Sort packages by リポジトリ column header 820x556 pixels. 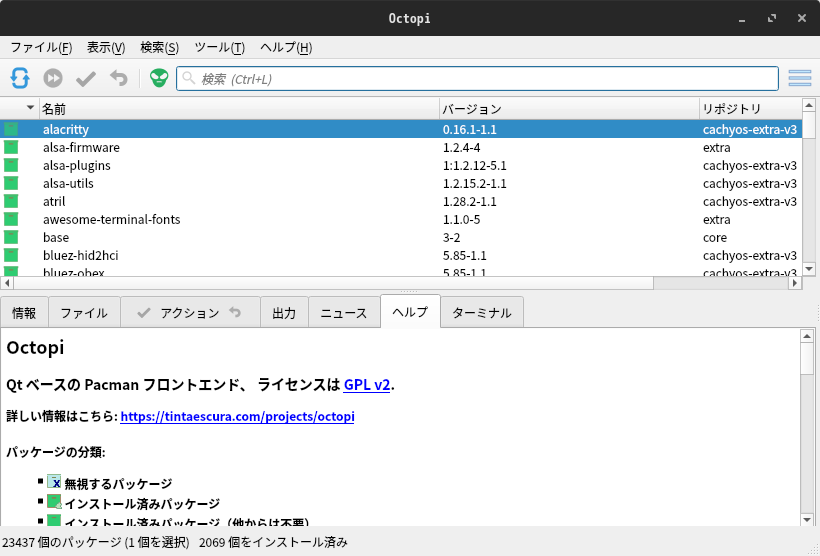[x=750, y=108]
